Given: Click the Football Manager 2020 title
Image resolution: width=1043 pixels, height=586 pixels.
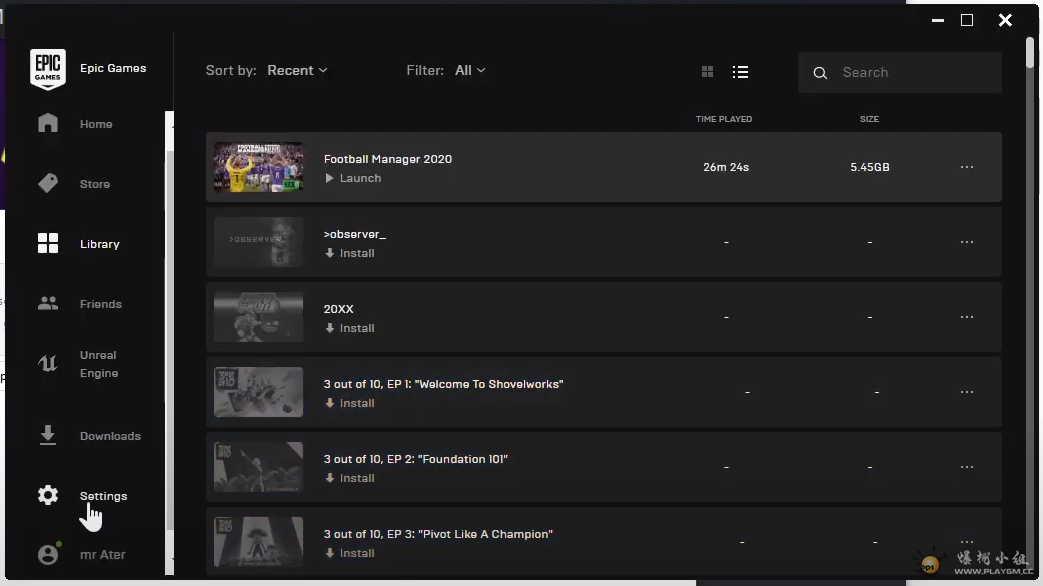Looking at the screenshot, I should click(388, 159).
